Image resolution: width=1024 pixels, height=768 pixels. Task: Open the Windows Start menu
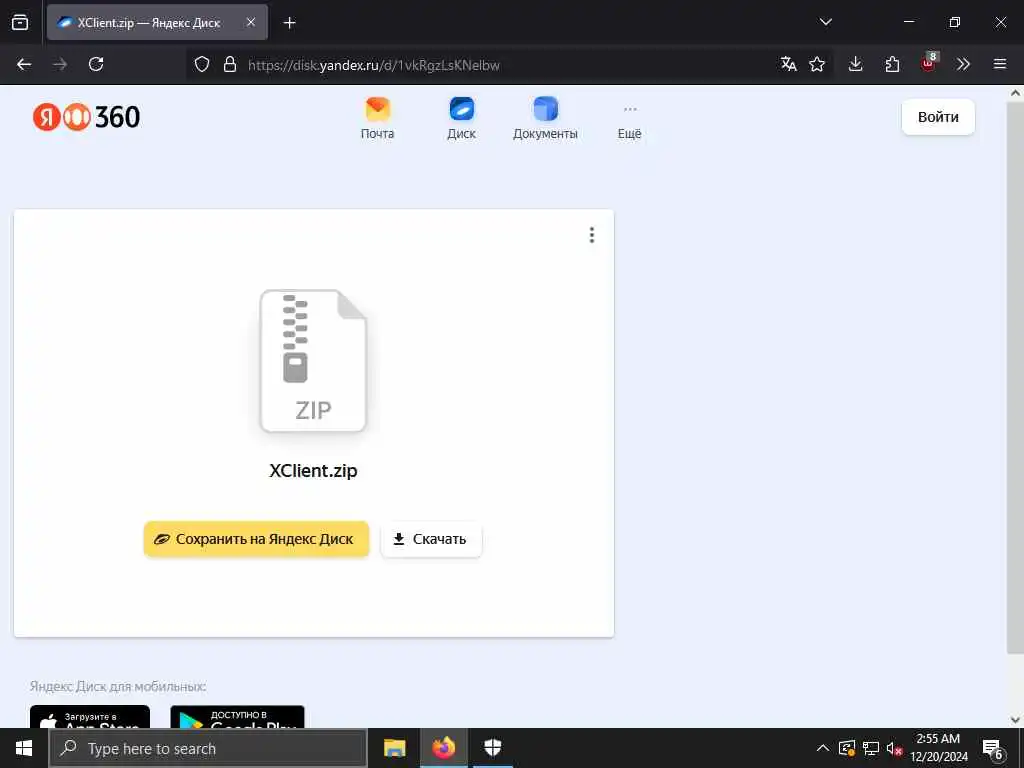24,748
